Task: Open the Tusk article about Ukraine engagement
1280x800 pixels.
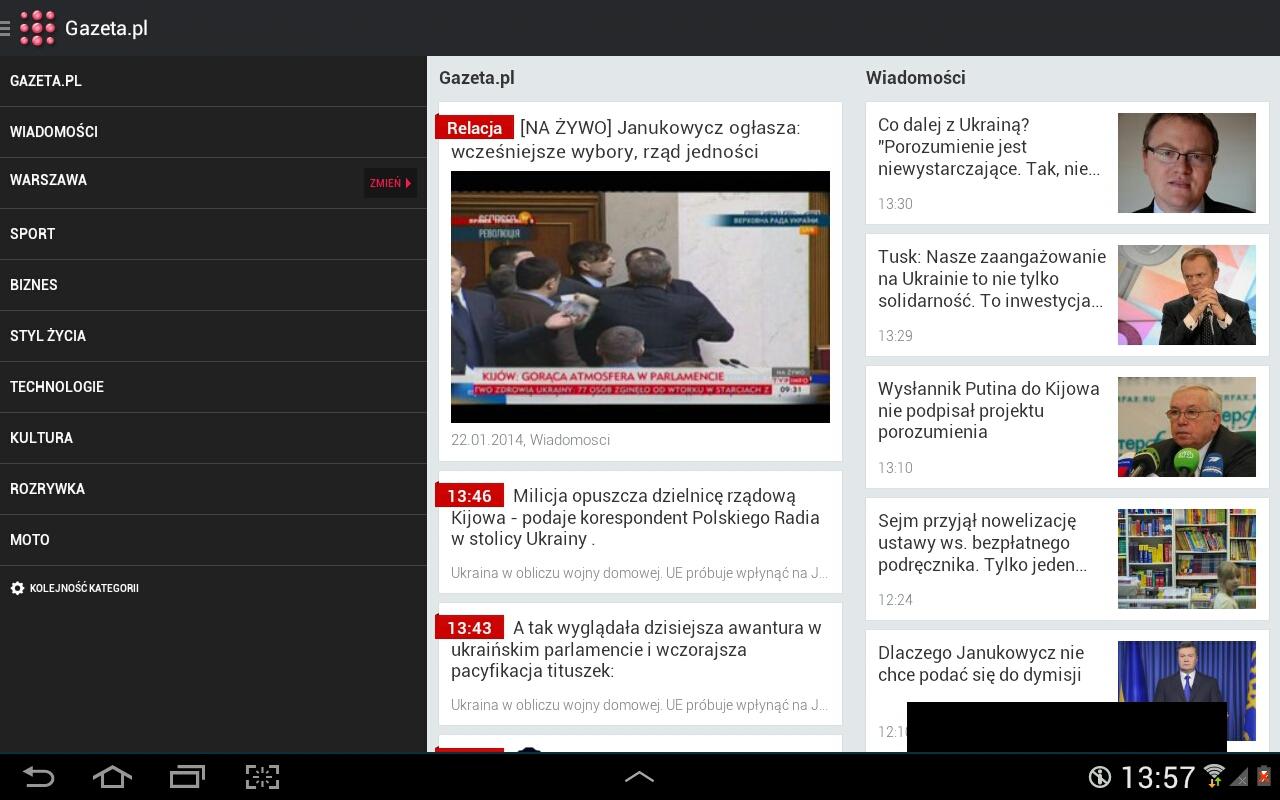Action: (x=1066, y=294)
